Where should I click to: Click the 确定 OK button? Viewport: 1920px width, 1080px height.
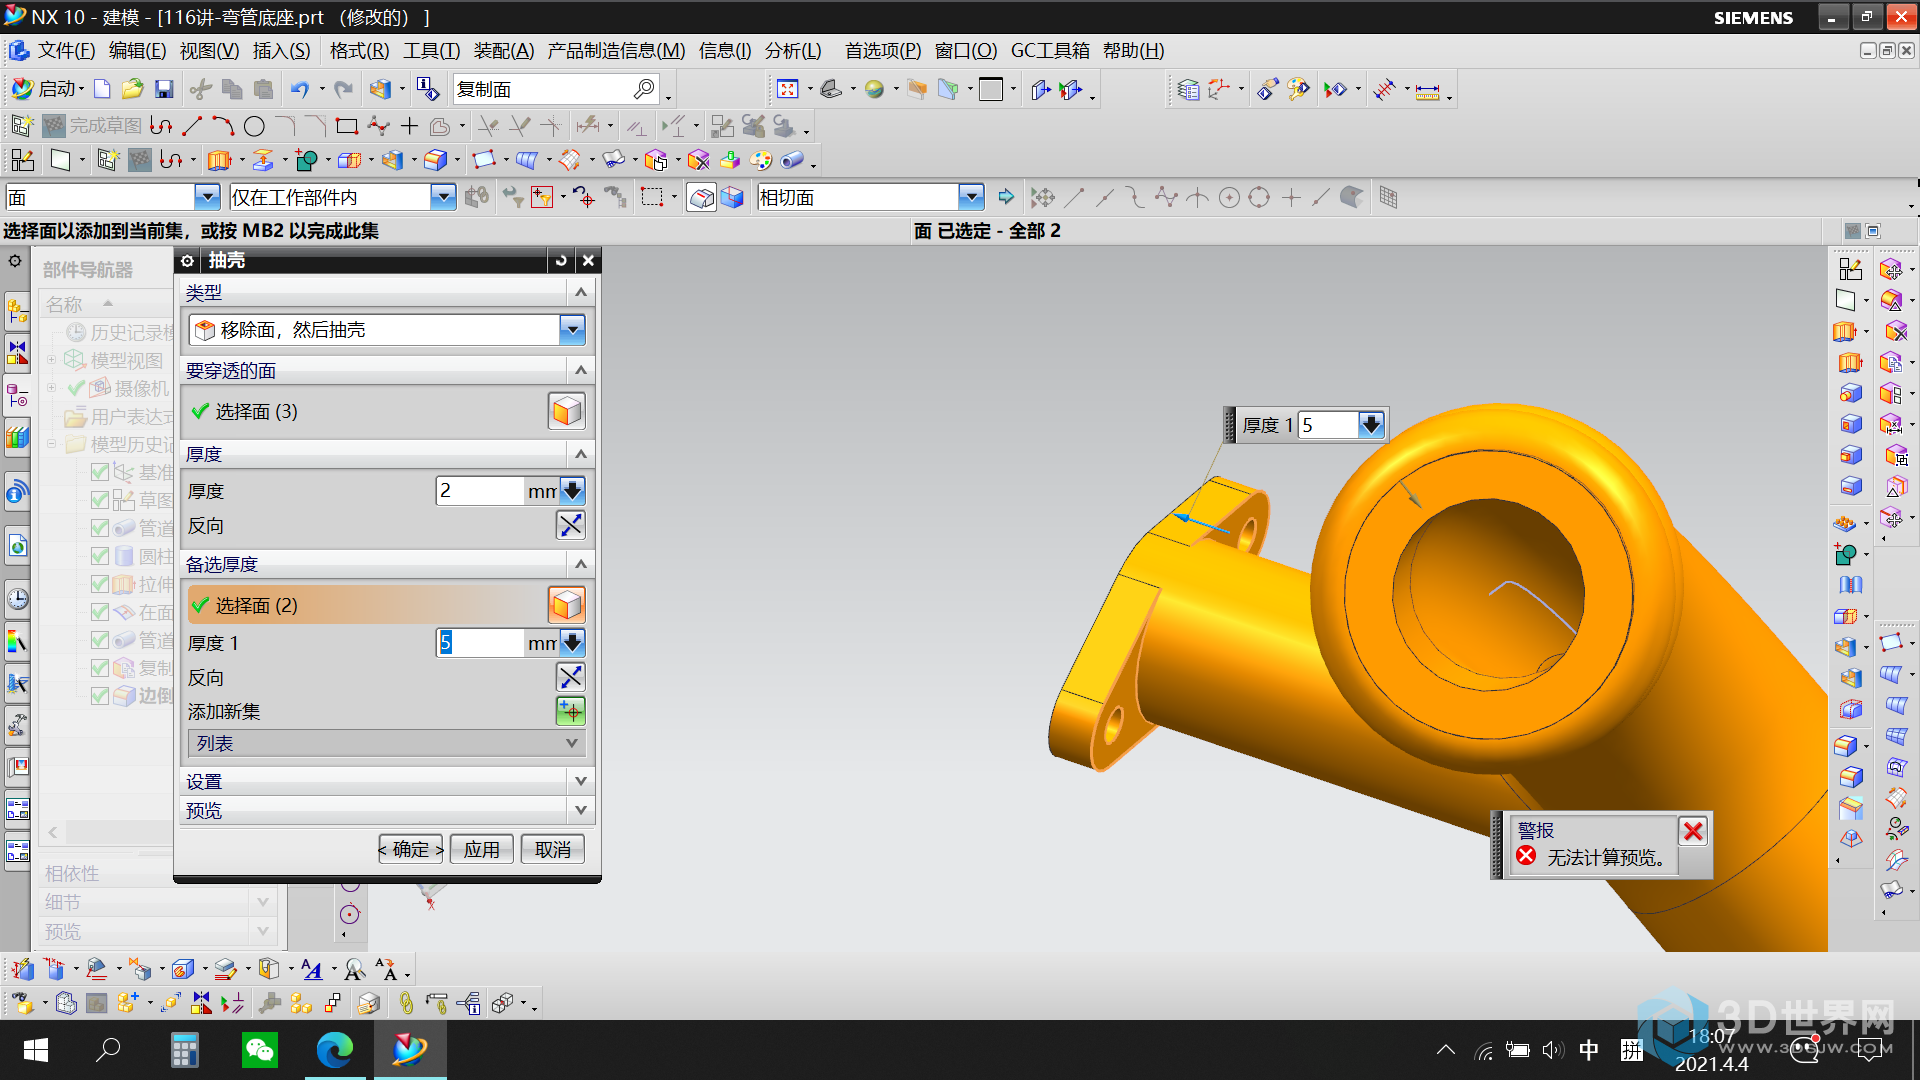pos(411,849)
